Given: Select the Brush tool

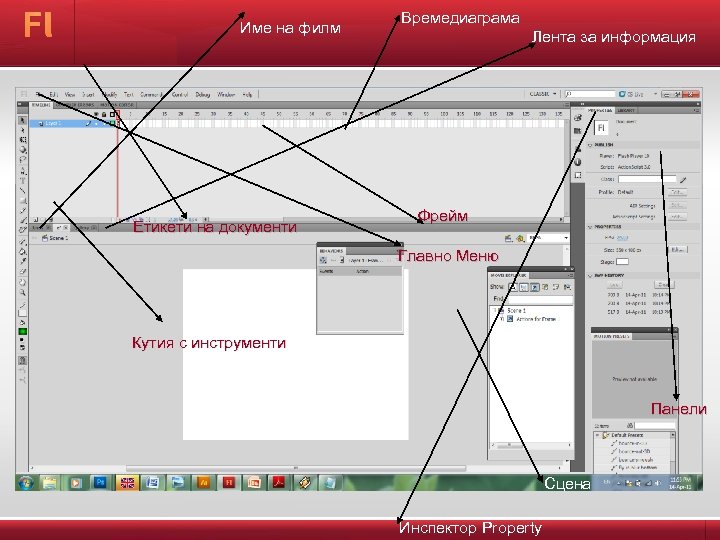Looking at the screenshot, I should pos(22,220).
